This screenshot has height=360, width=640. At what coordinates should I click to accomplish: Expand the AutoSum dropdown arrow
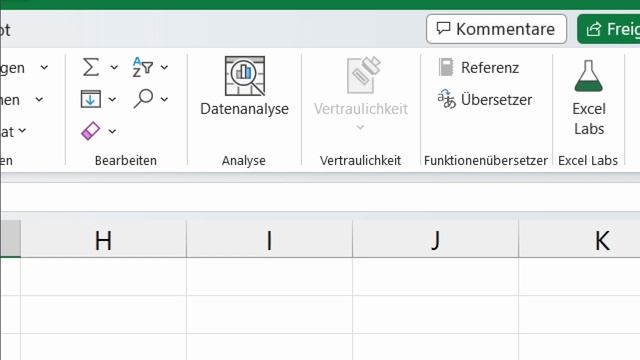coord(114,67)
